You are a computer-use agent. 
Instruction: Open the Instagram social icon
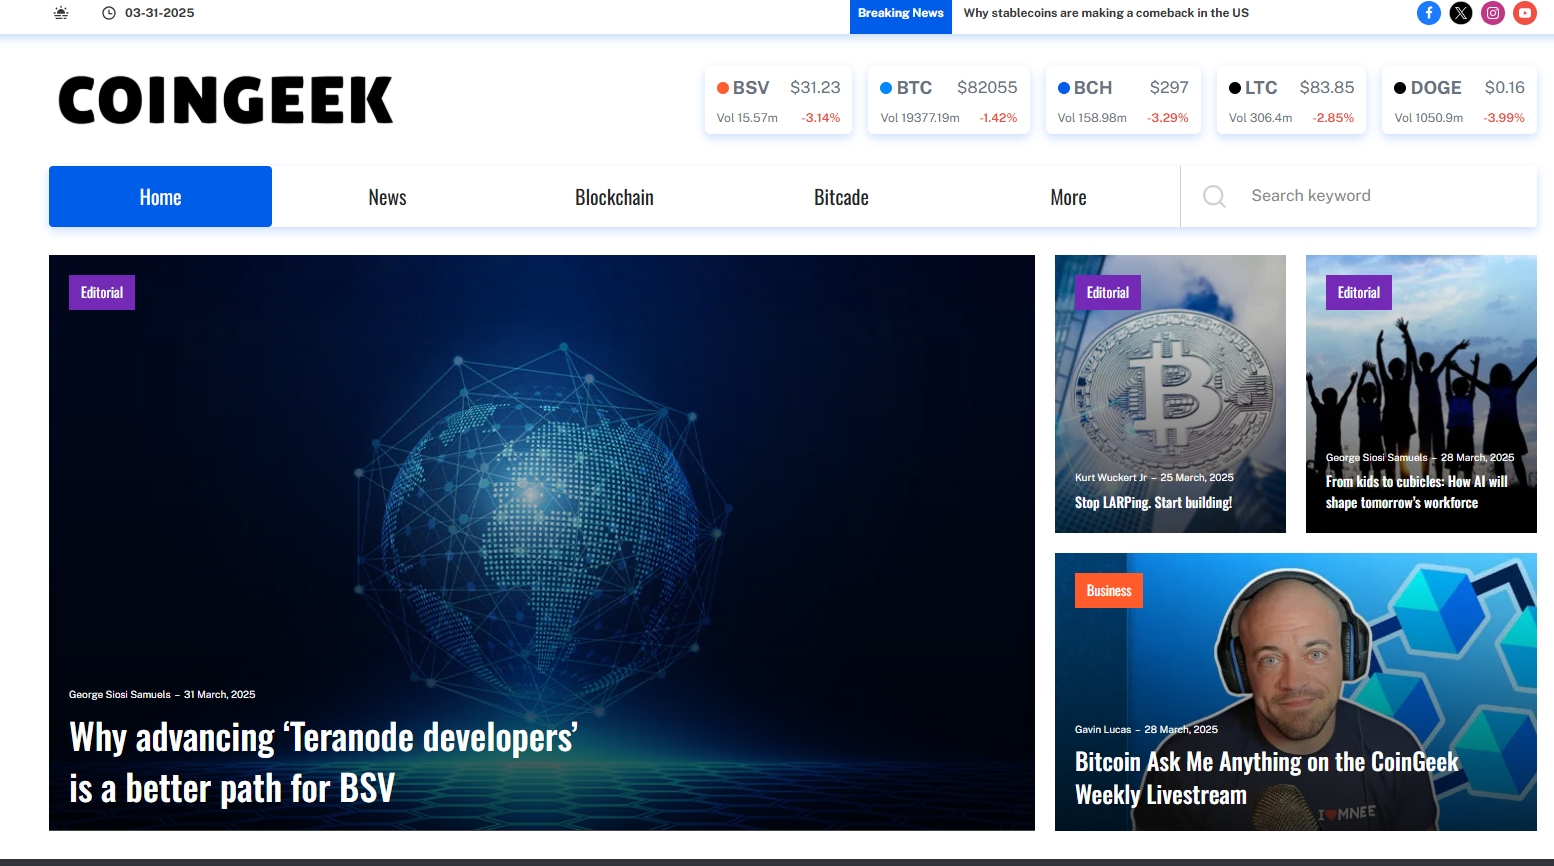(x=1492, y=13)
